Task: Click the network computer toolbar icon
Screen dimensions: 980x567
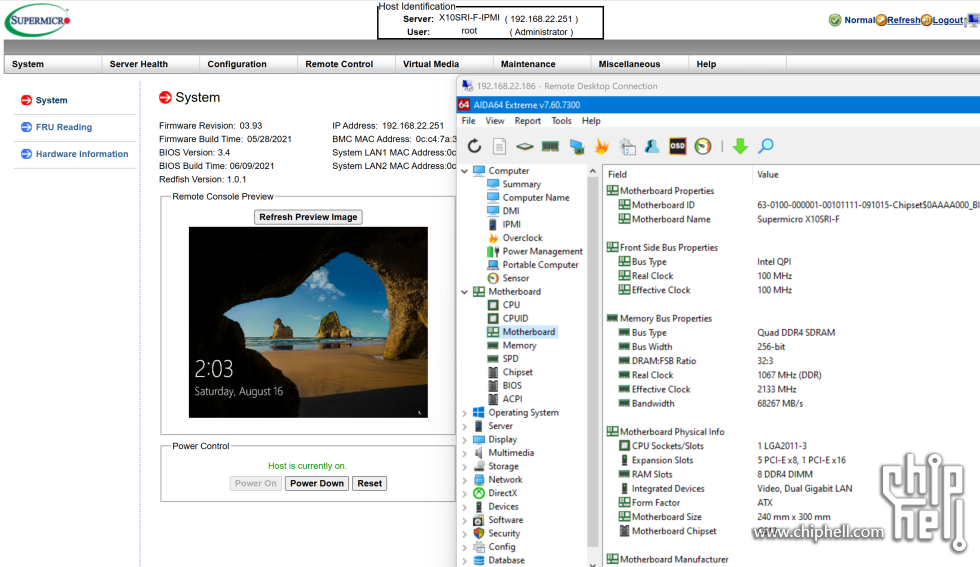Action: click(x=576, y=146)
